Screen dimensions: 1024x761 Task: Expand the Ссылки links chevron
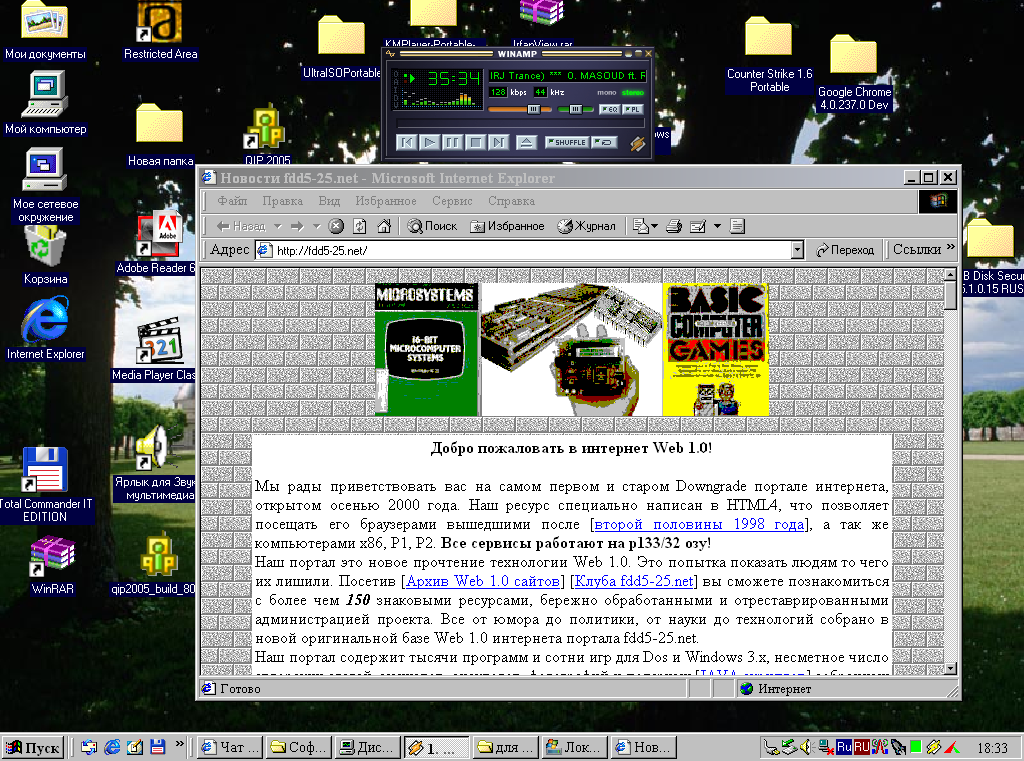coord(950,247)
